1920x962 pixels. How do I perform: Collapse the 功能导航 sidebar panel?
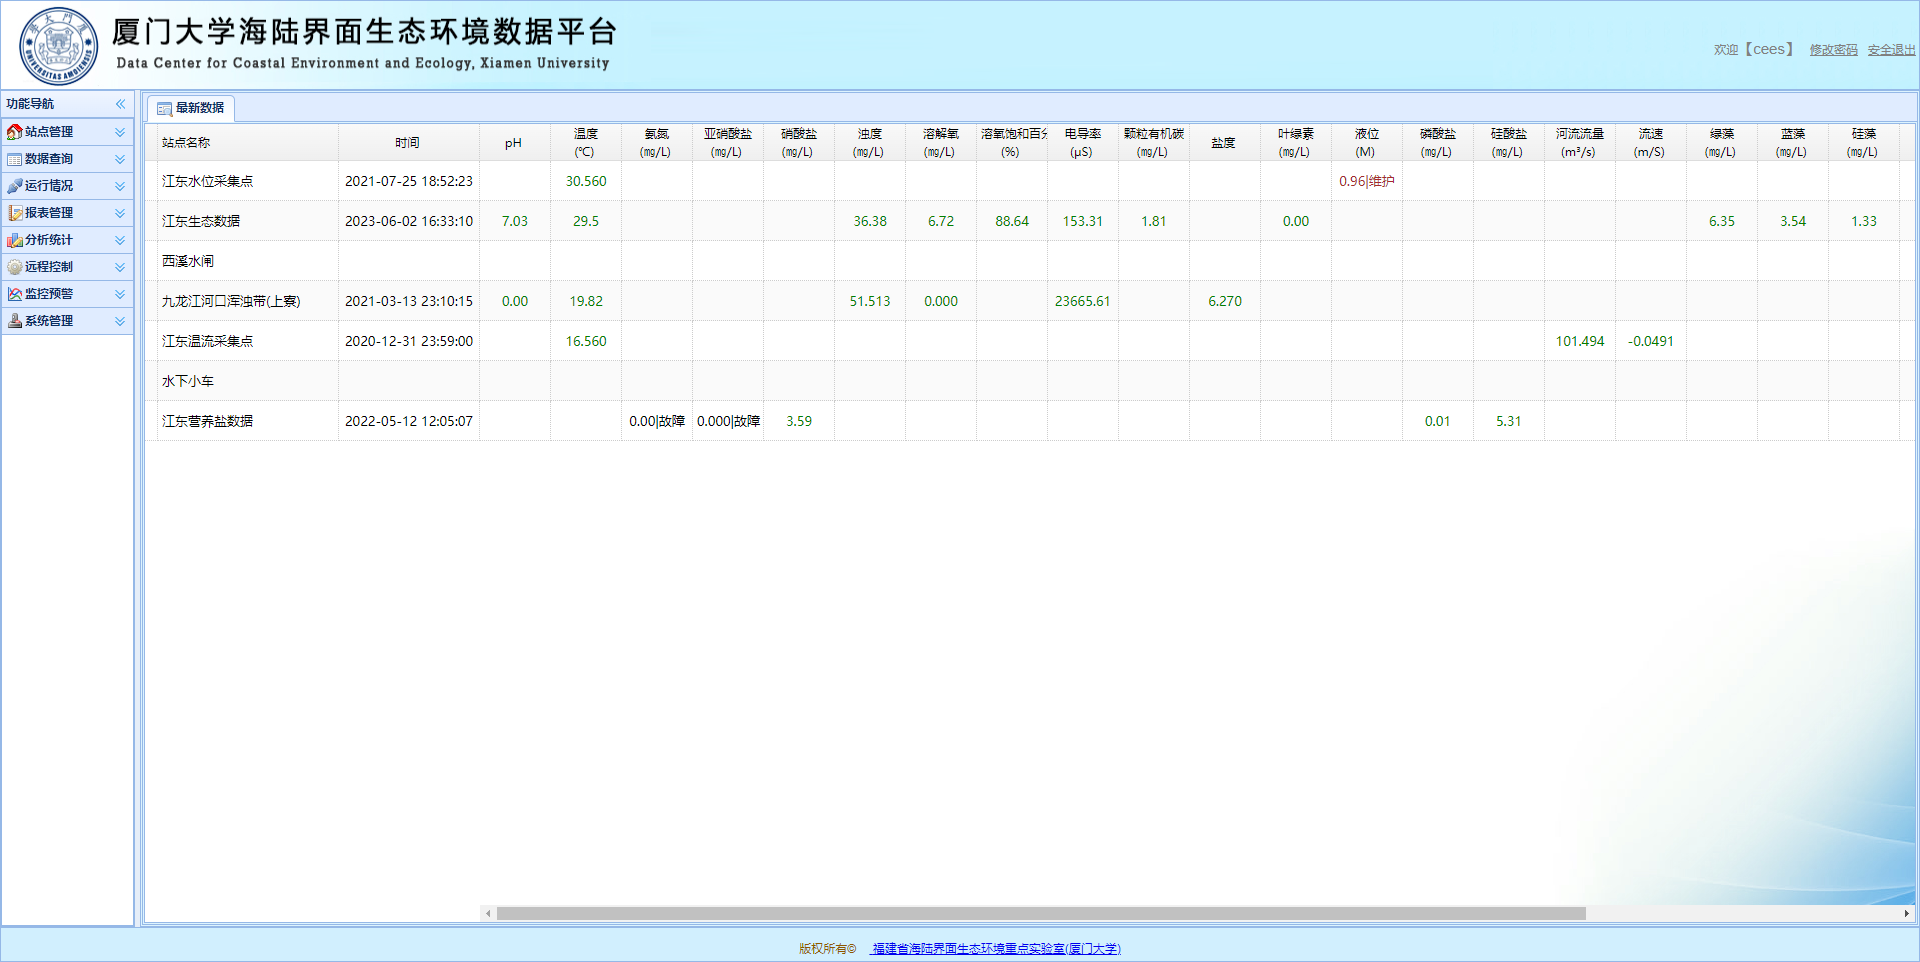120,104
